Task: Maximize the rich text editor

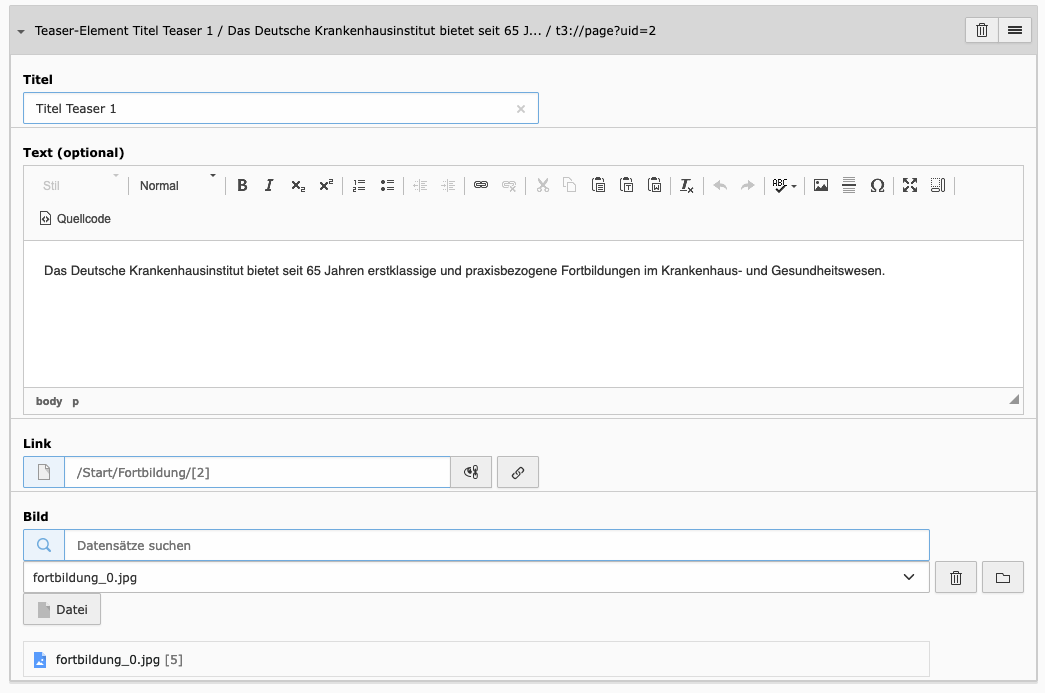Action: [910, 185]
